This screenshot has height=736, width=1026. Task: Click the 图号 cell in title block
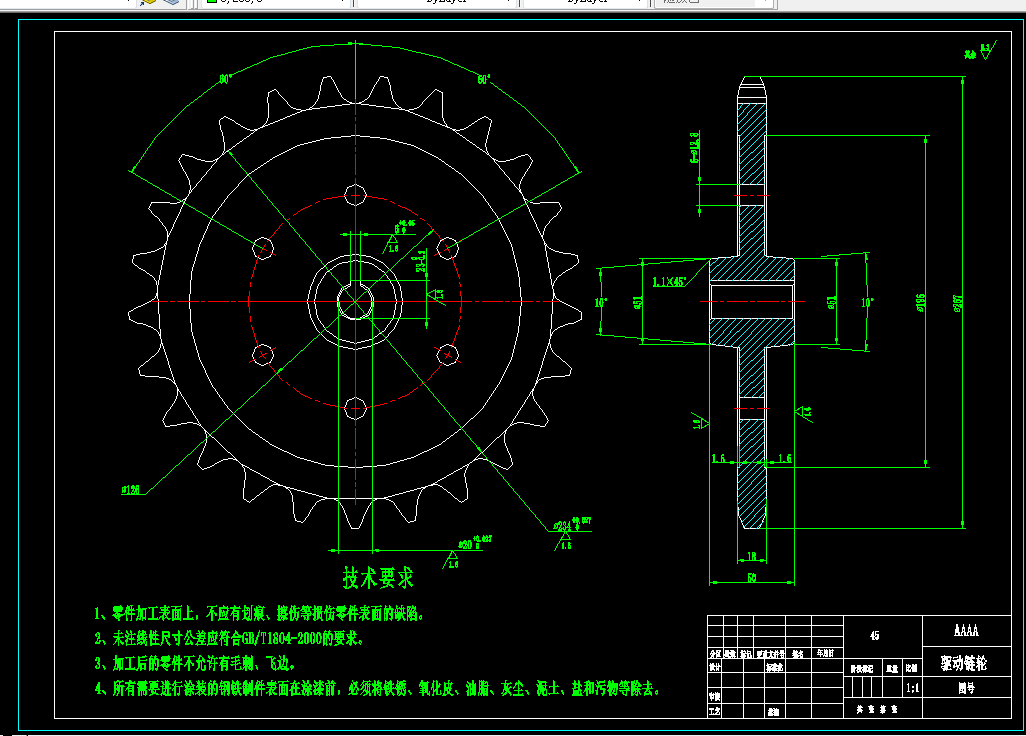(x=966, y=688)
